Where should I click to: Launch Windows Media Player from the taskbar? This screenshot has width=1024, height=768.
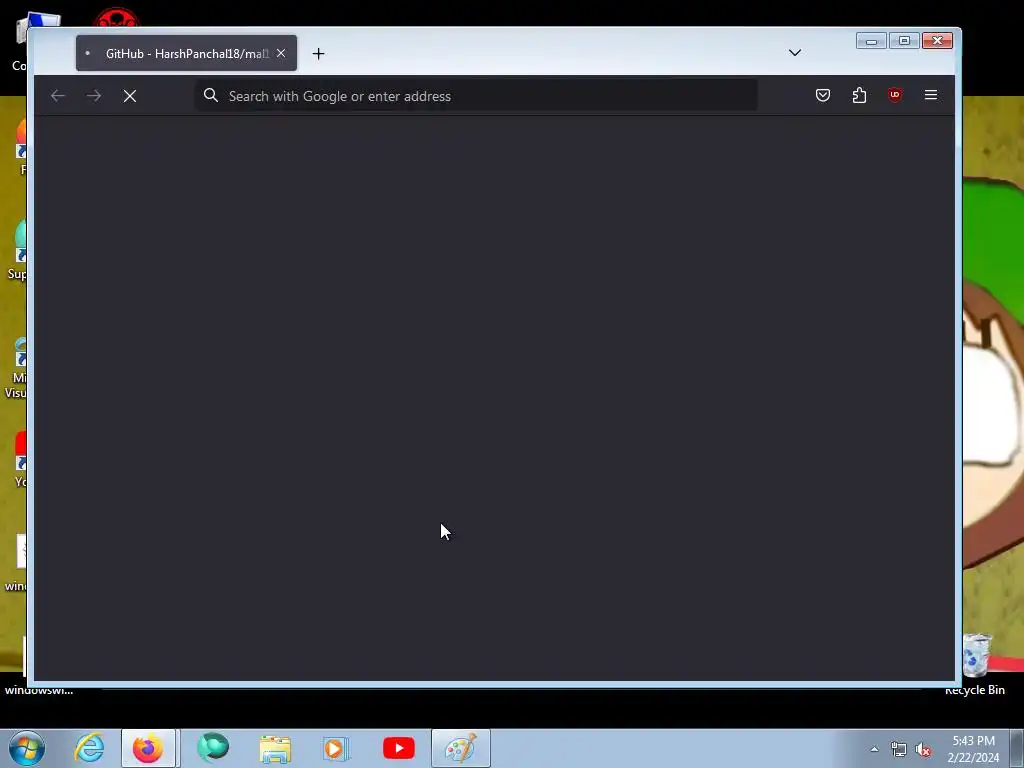336,748
